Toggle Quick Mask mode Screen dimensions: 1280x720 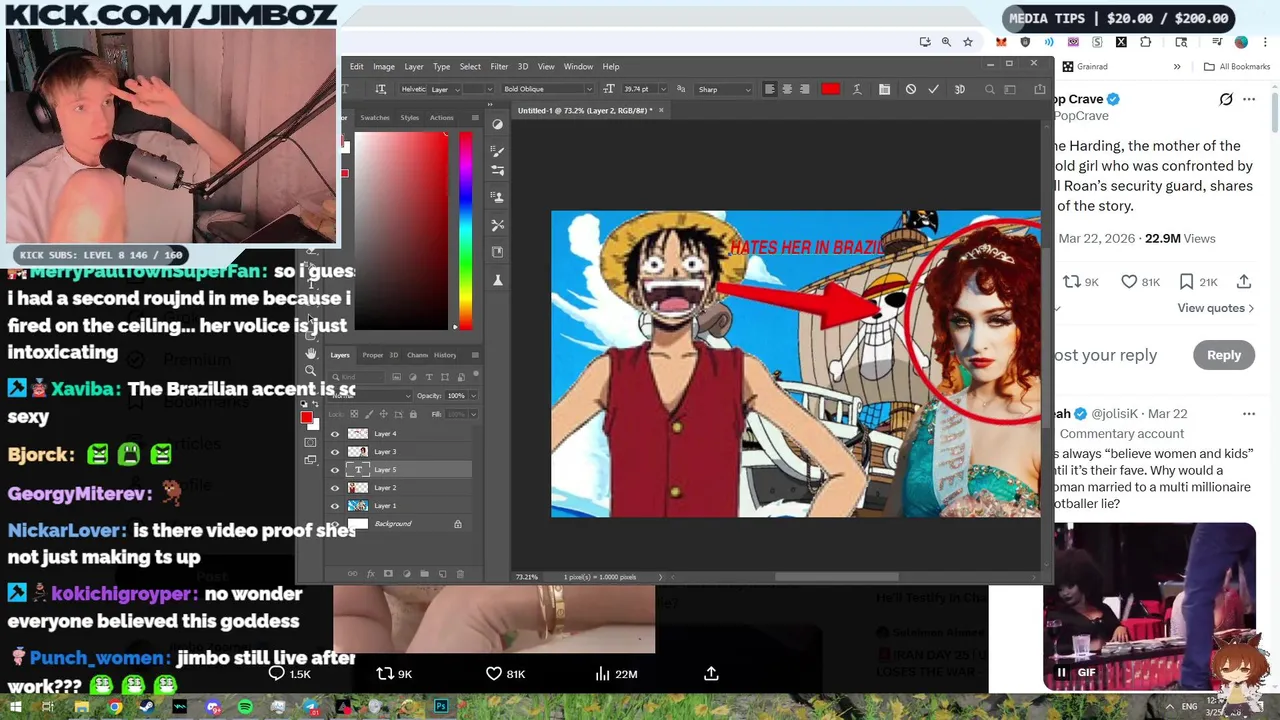(x=310, y=441)
